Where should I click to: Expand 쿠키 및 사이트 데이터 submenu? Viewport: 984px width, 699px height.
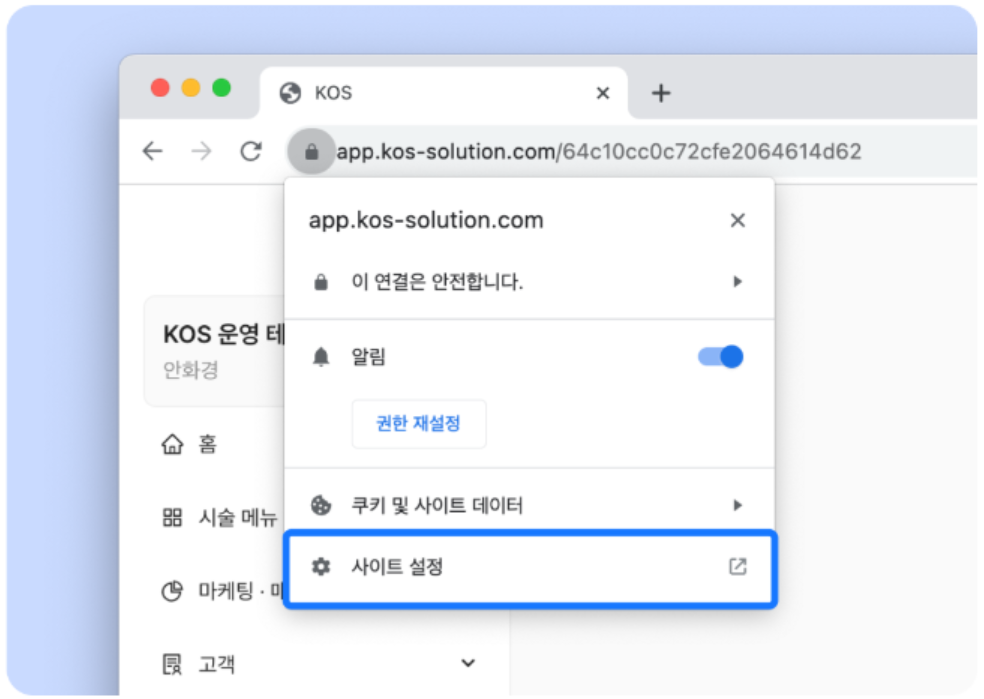(x=737, y=505)
